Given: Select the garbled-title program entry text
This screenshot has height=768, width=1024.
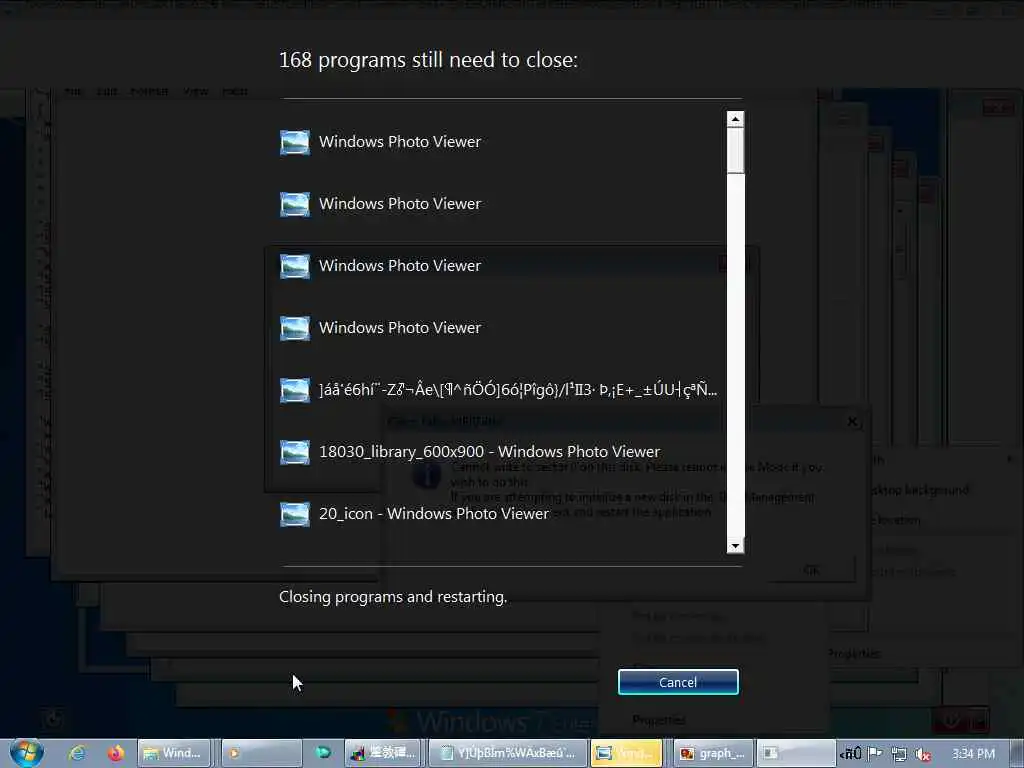Looking at the screenshot, I should (x=518, y=390).
